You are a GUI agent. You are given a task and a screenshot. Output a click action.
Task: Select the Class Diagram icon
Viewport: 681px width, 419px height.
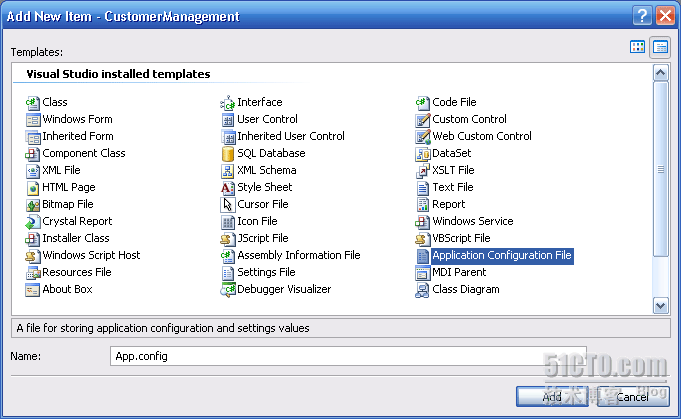[423, 290]
